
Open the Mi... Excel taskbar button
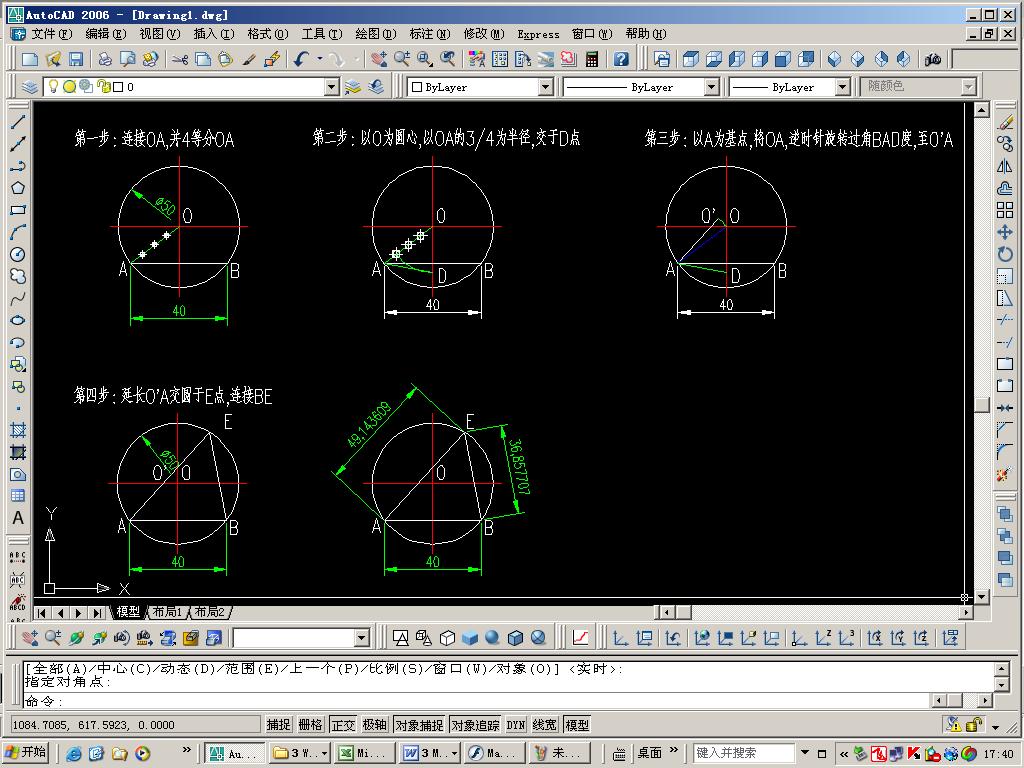click(x=363, y=753)
